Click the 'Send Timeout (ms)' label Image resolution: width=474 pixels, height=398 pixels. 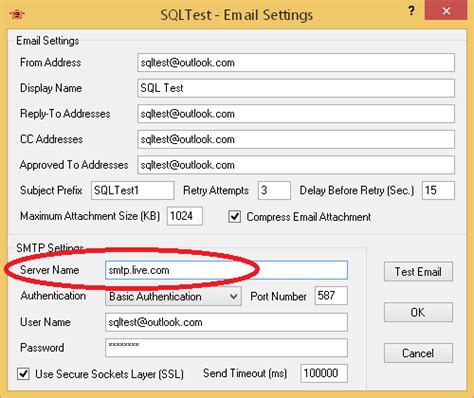point(245,373)
